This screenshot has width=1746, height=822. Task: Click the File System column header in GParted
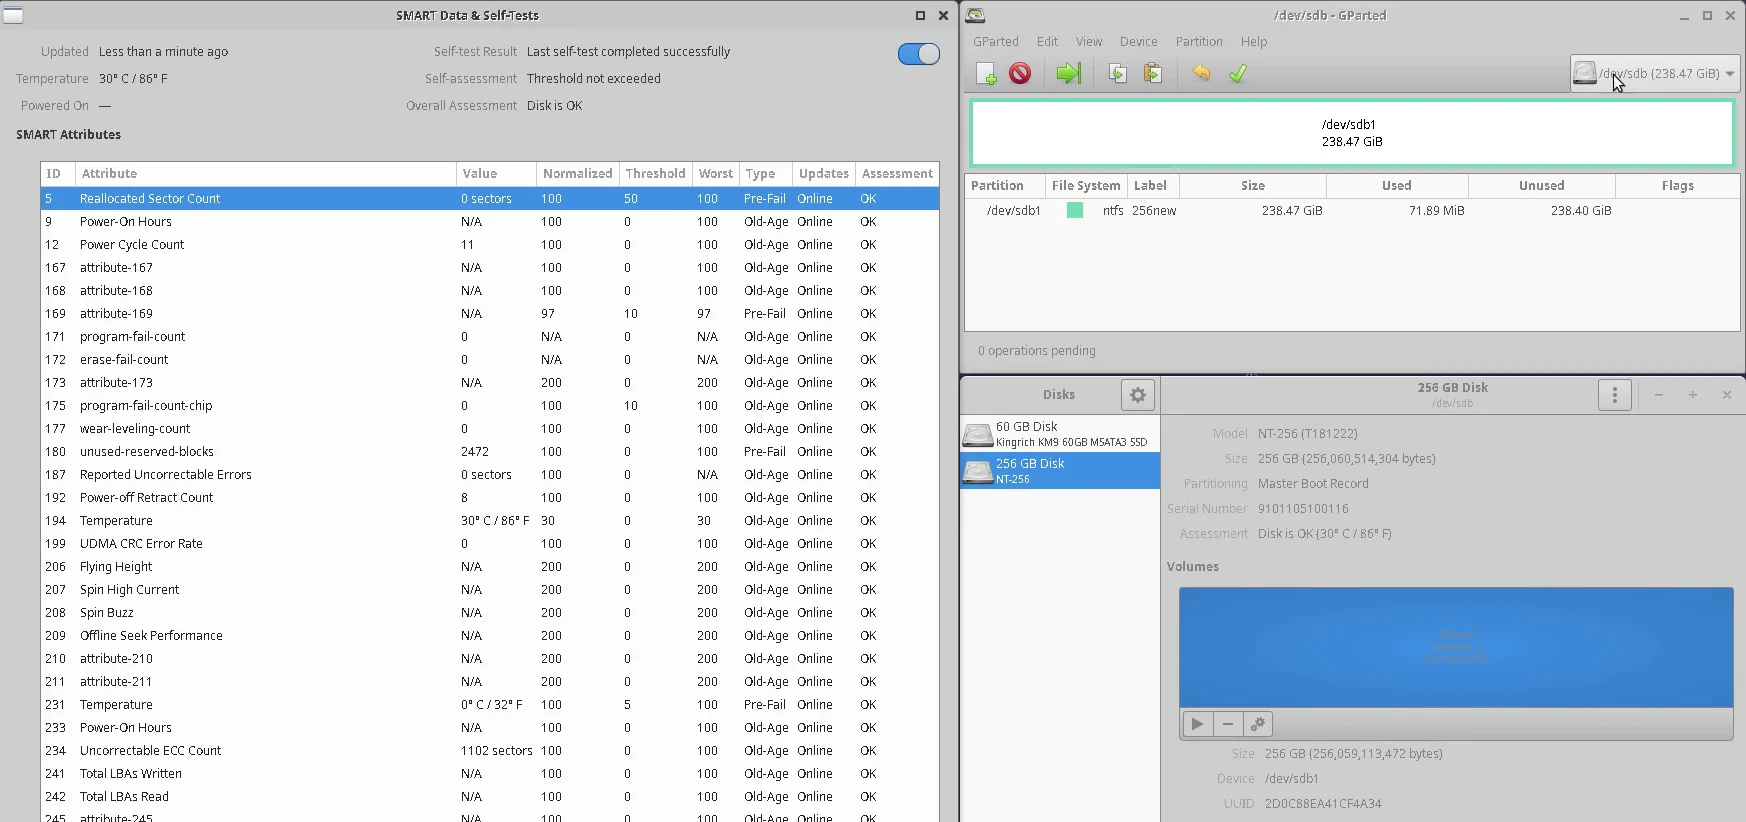point(1085,186)
